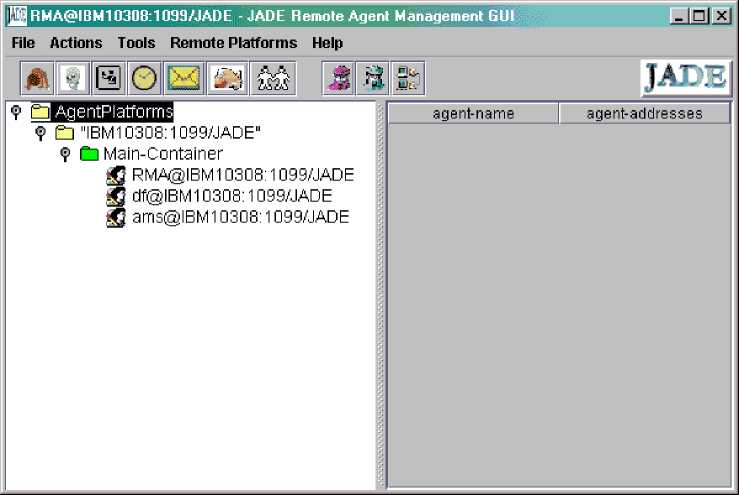Click the AgentPlatforms yellow folder icon
The width and height of the screenshot is (739, 495).
40,112
